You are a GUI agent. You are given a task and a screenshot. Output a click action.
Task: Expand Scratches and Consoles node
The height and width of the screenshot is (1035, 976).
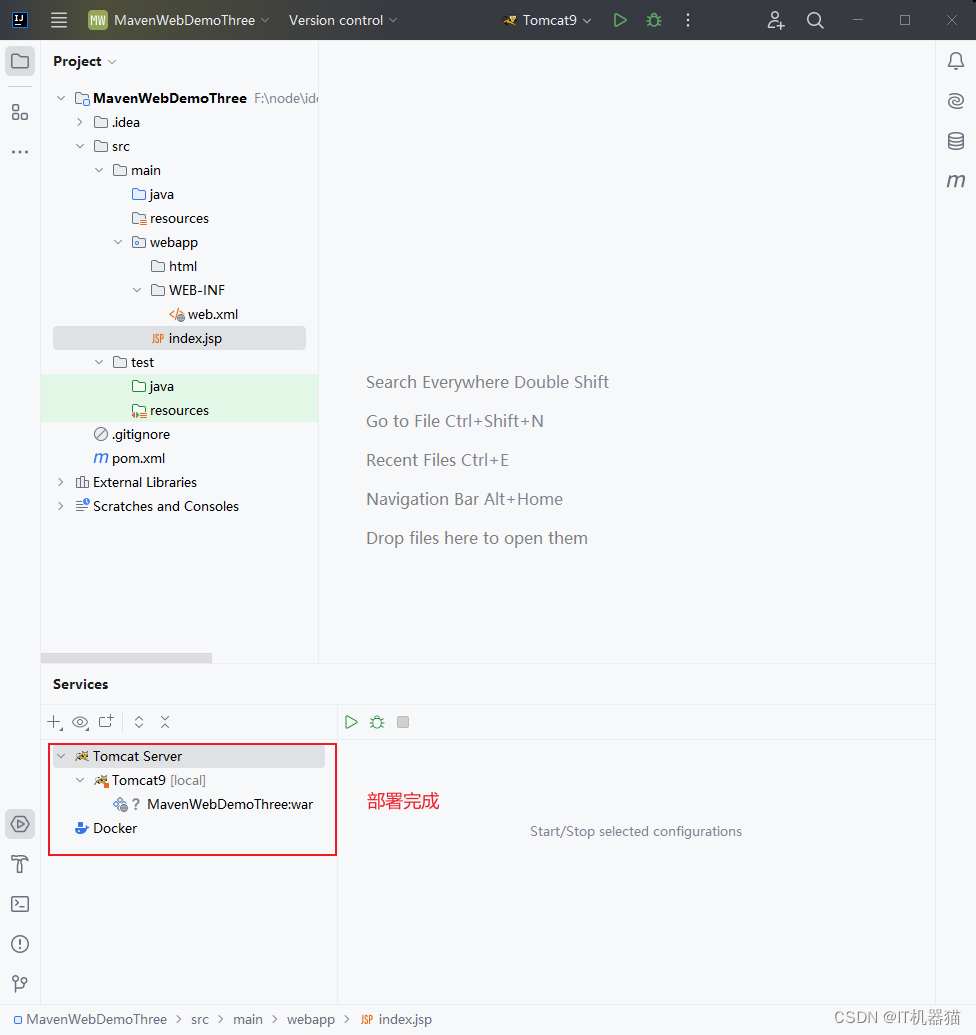61,506
